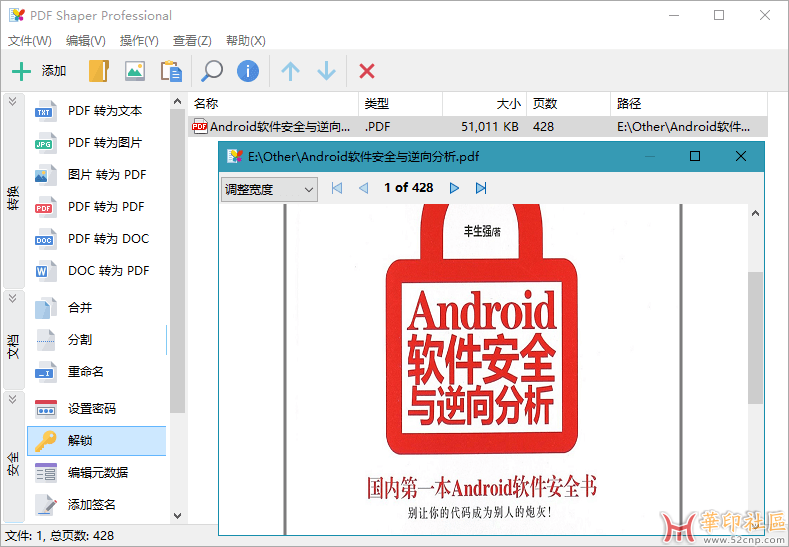Click the book cover page preview
Image resolution: width=789 pixels, height=547 pixels.
[483, 369]
